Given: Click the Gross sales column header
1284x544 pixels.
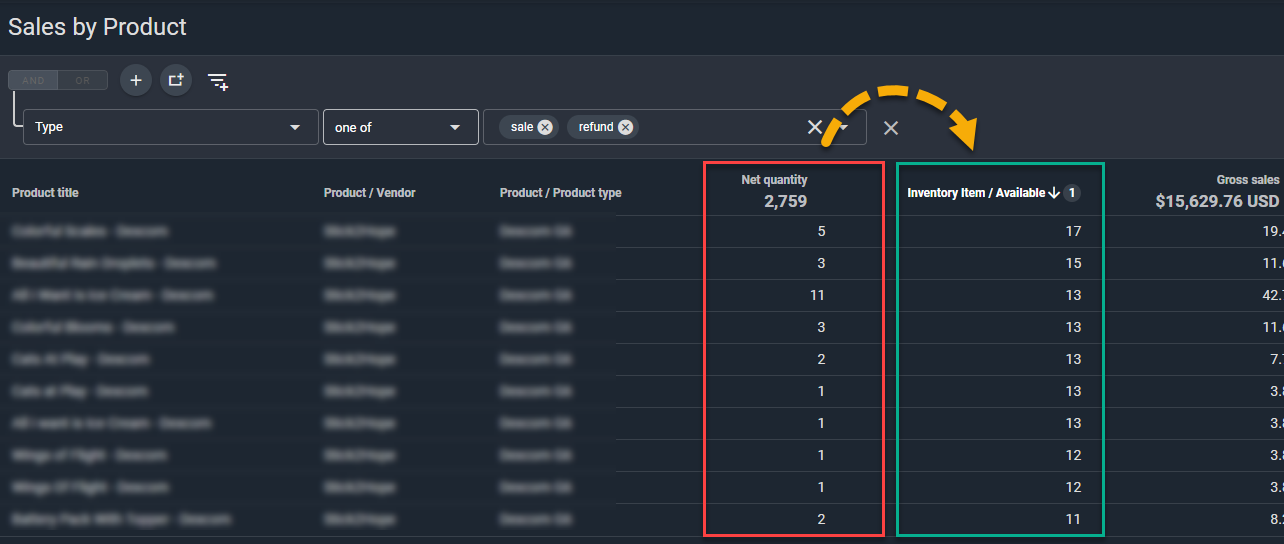Looking at the screenshot, I should tap(1246, 180).
